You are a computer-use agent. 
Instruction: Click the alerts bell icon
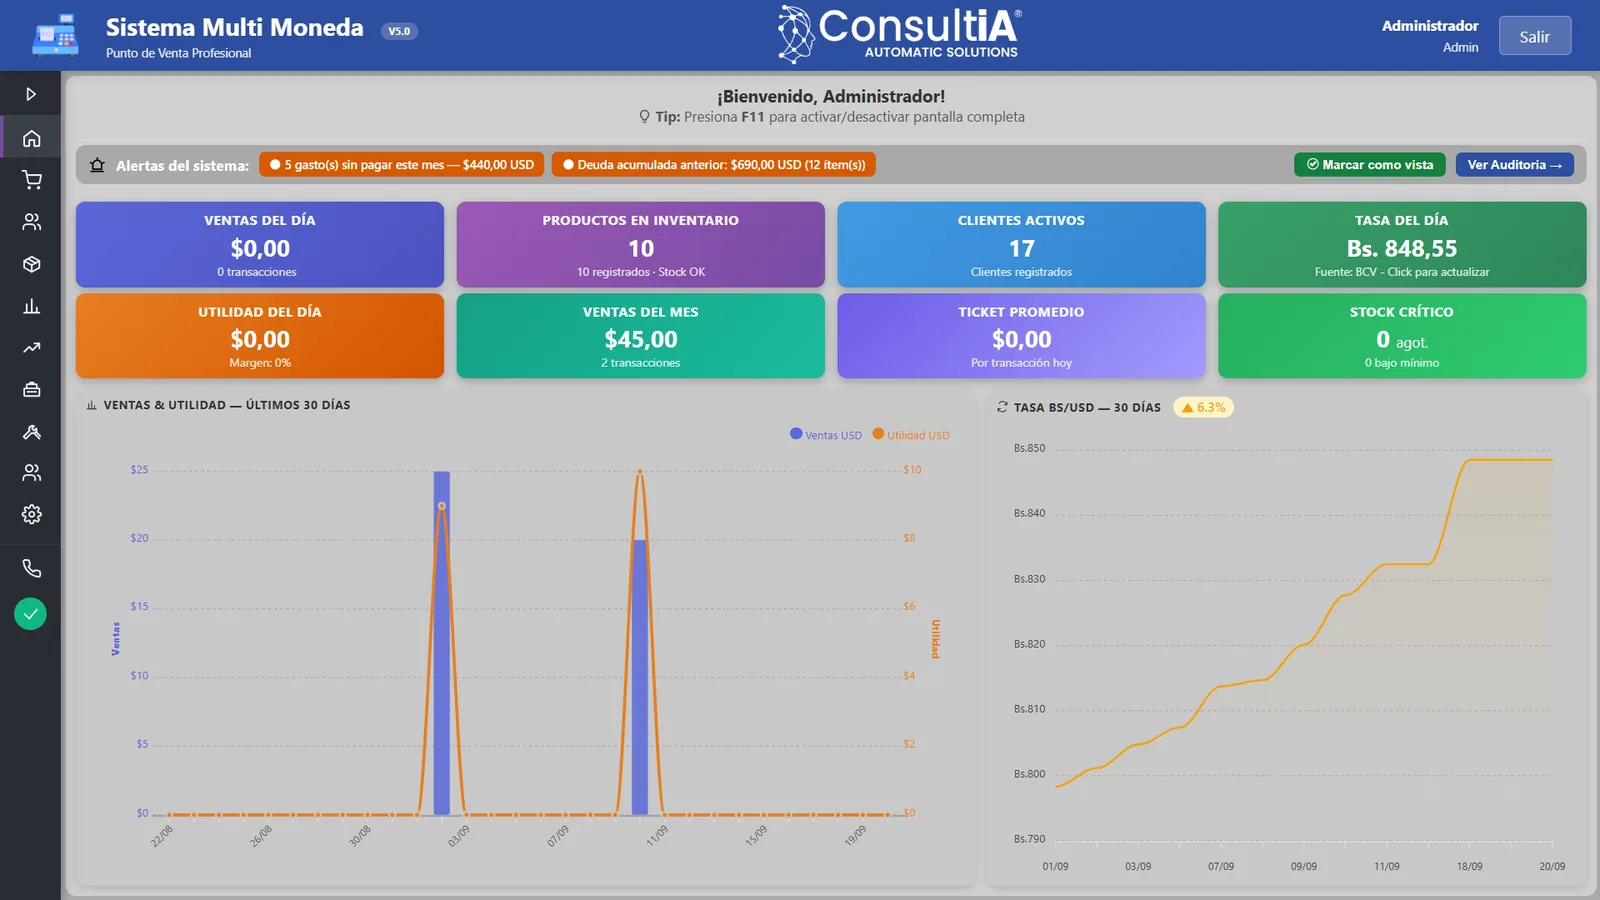tap(97, 165)
